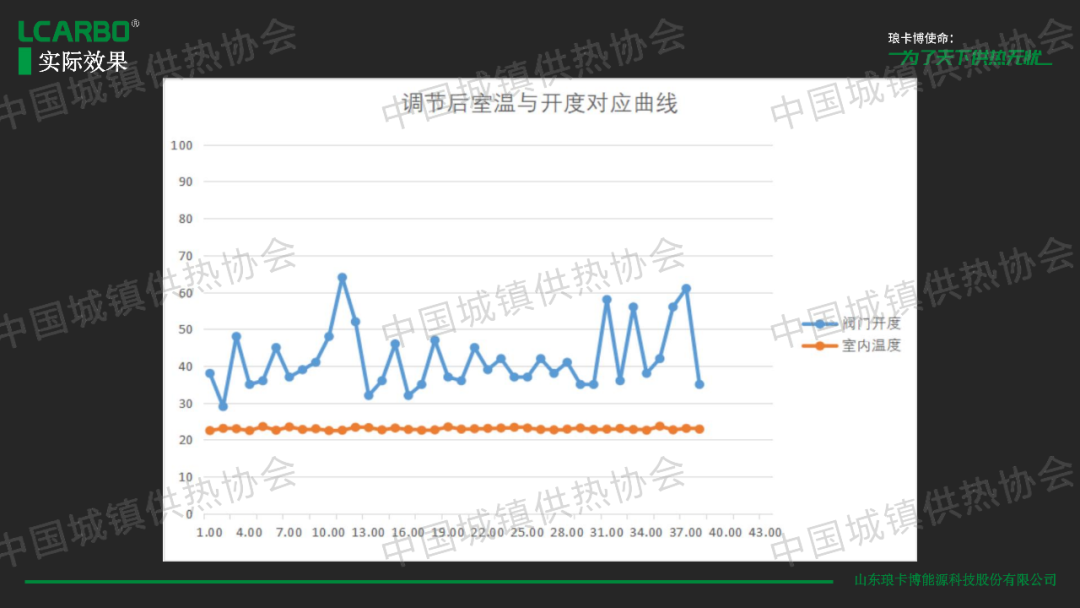Click the 1.00 label on the horizontal axis
1080x608 pixels.
click(x=210, y=533)
